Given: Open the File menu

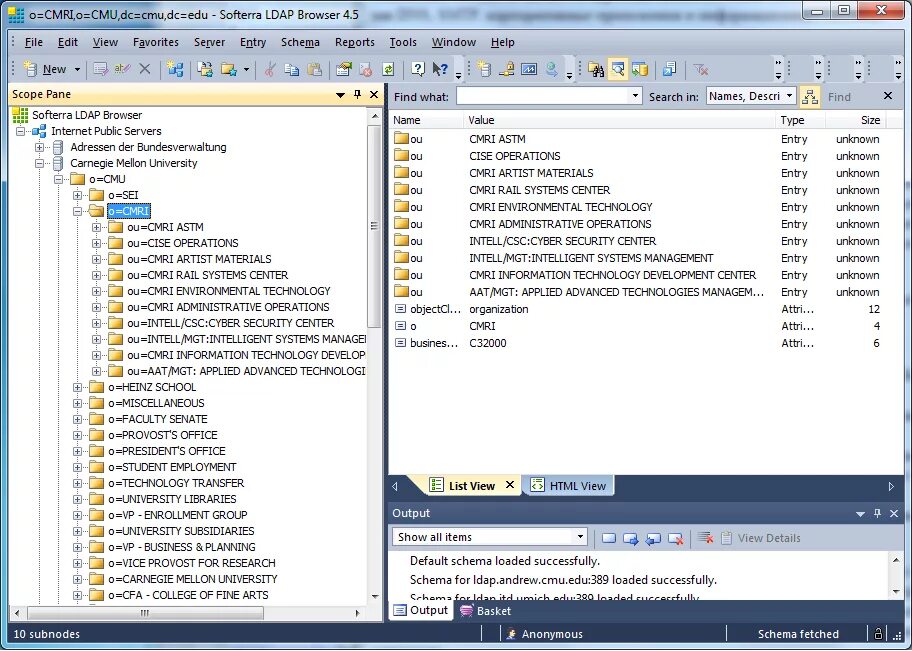Looking at the screenshot, I should 34,42.
